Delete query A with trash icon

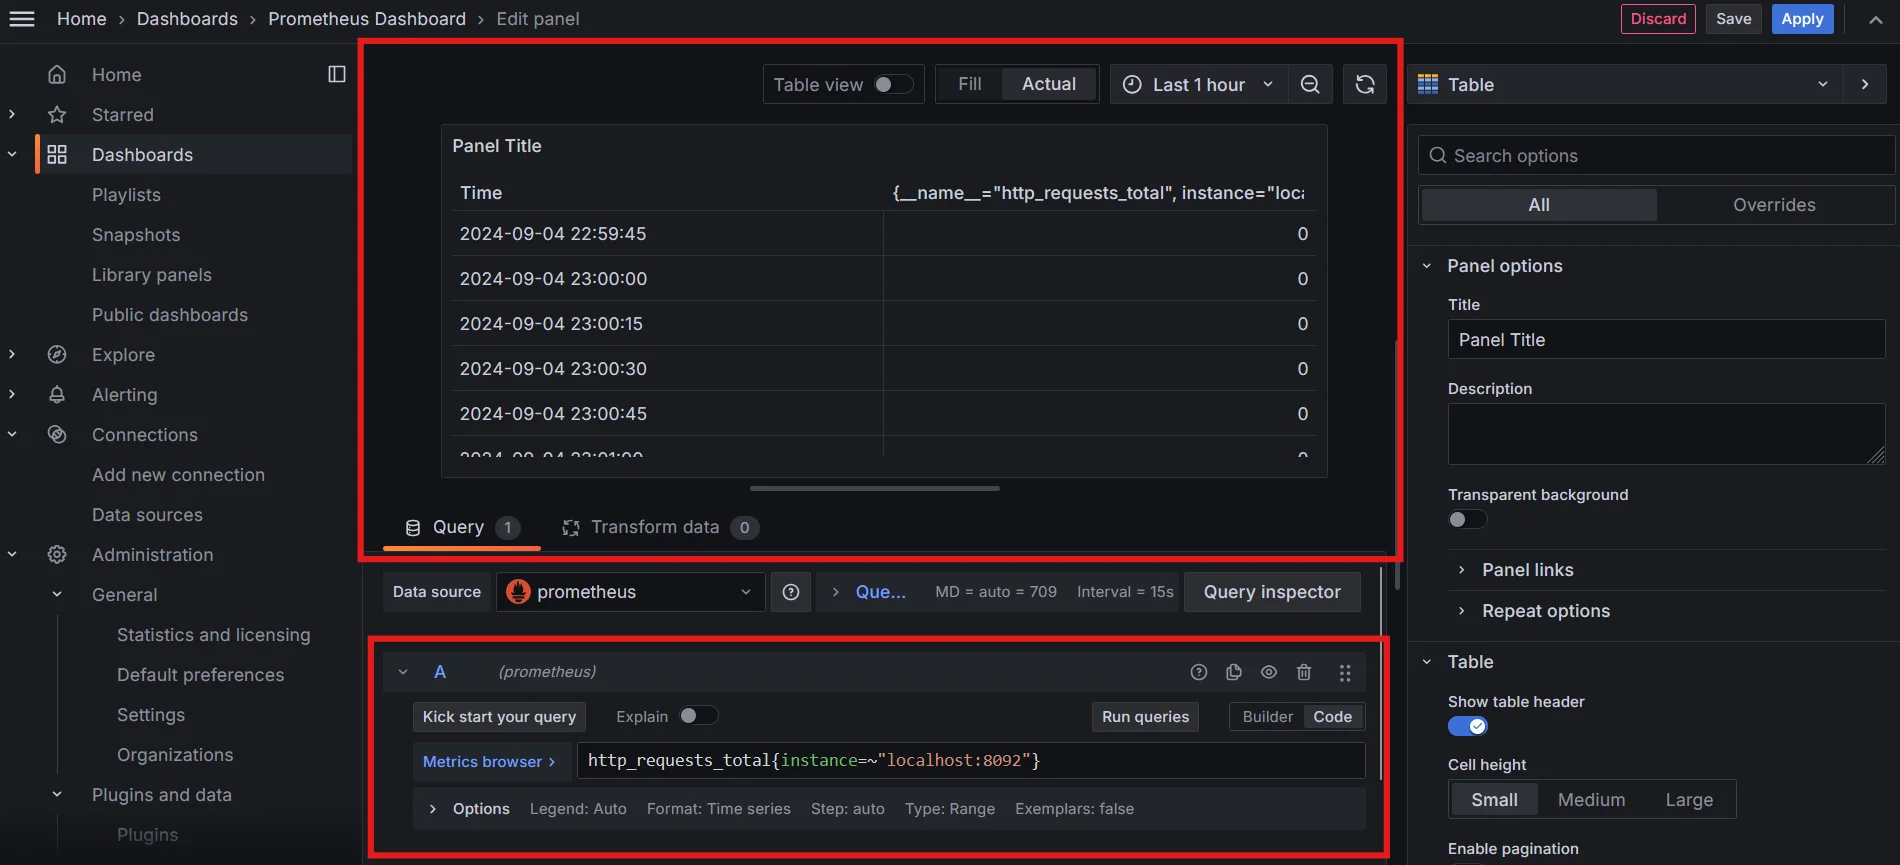tap(1304, 672)
